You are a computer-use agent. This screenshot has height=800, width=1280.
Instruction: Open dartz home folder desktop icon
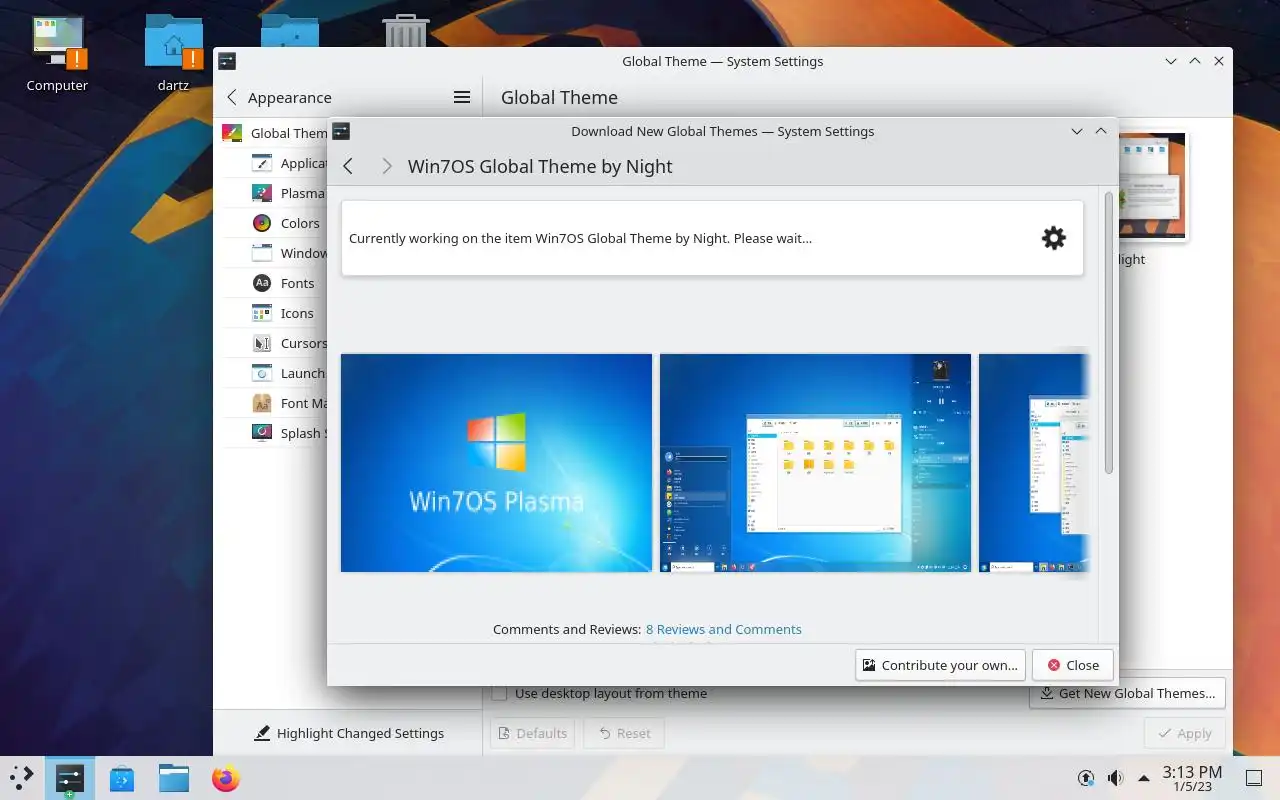pos(174,55)
